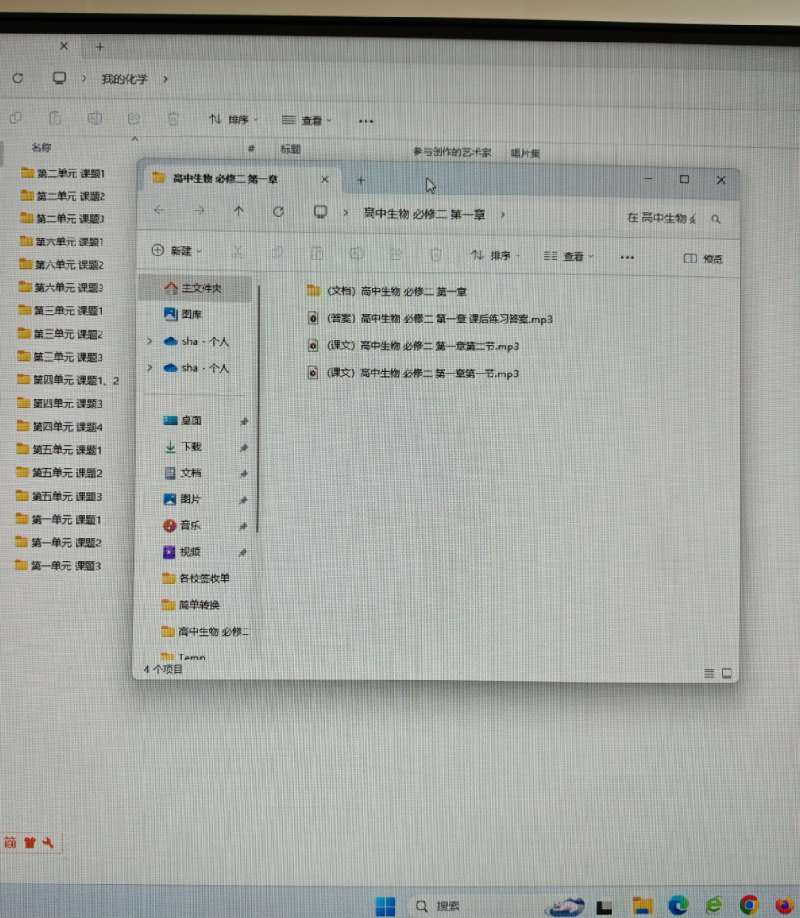Click the paste toolbar icon
This screenshot has width=800, height=918.
[317, 253]
